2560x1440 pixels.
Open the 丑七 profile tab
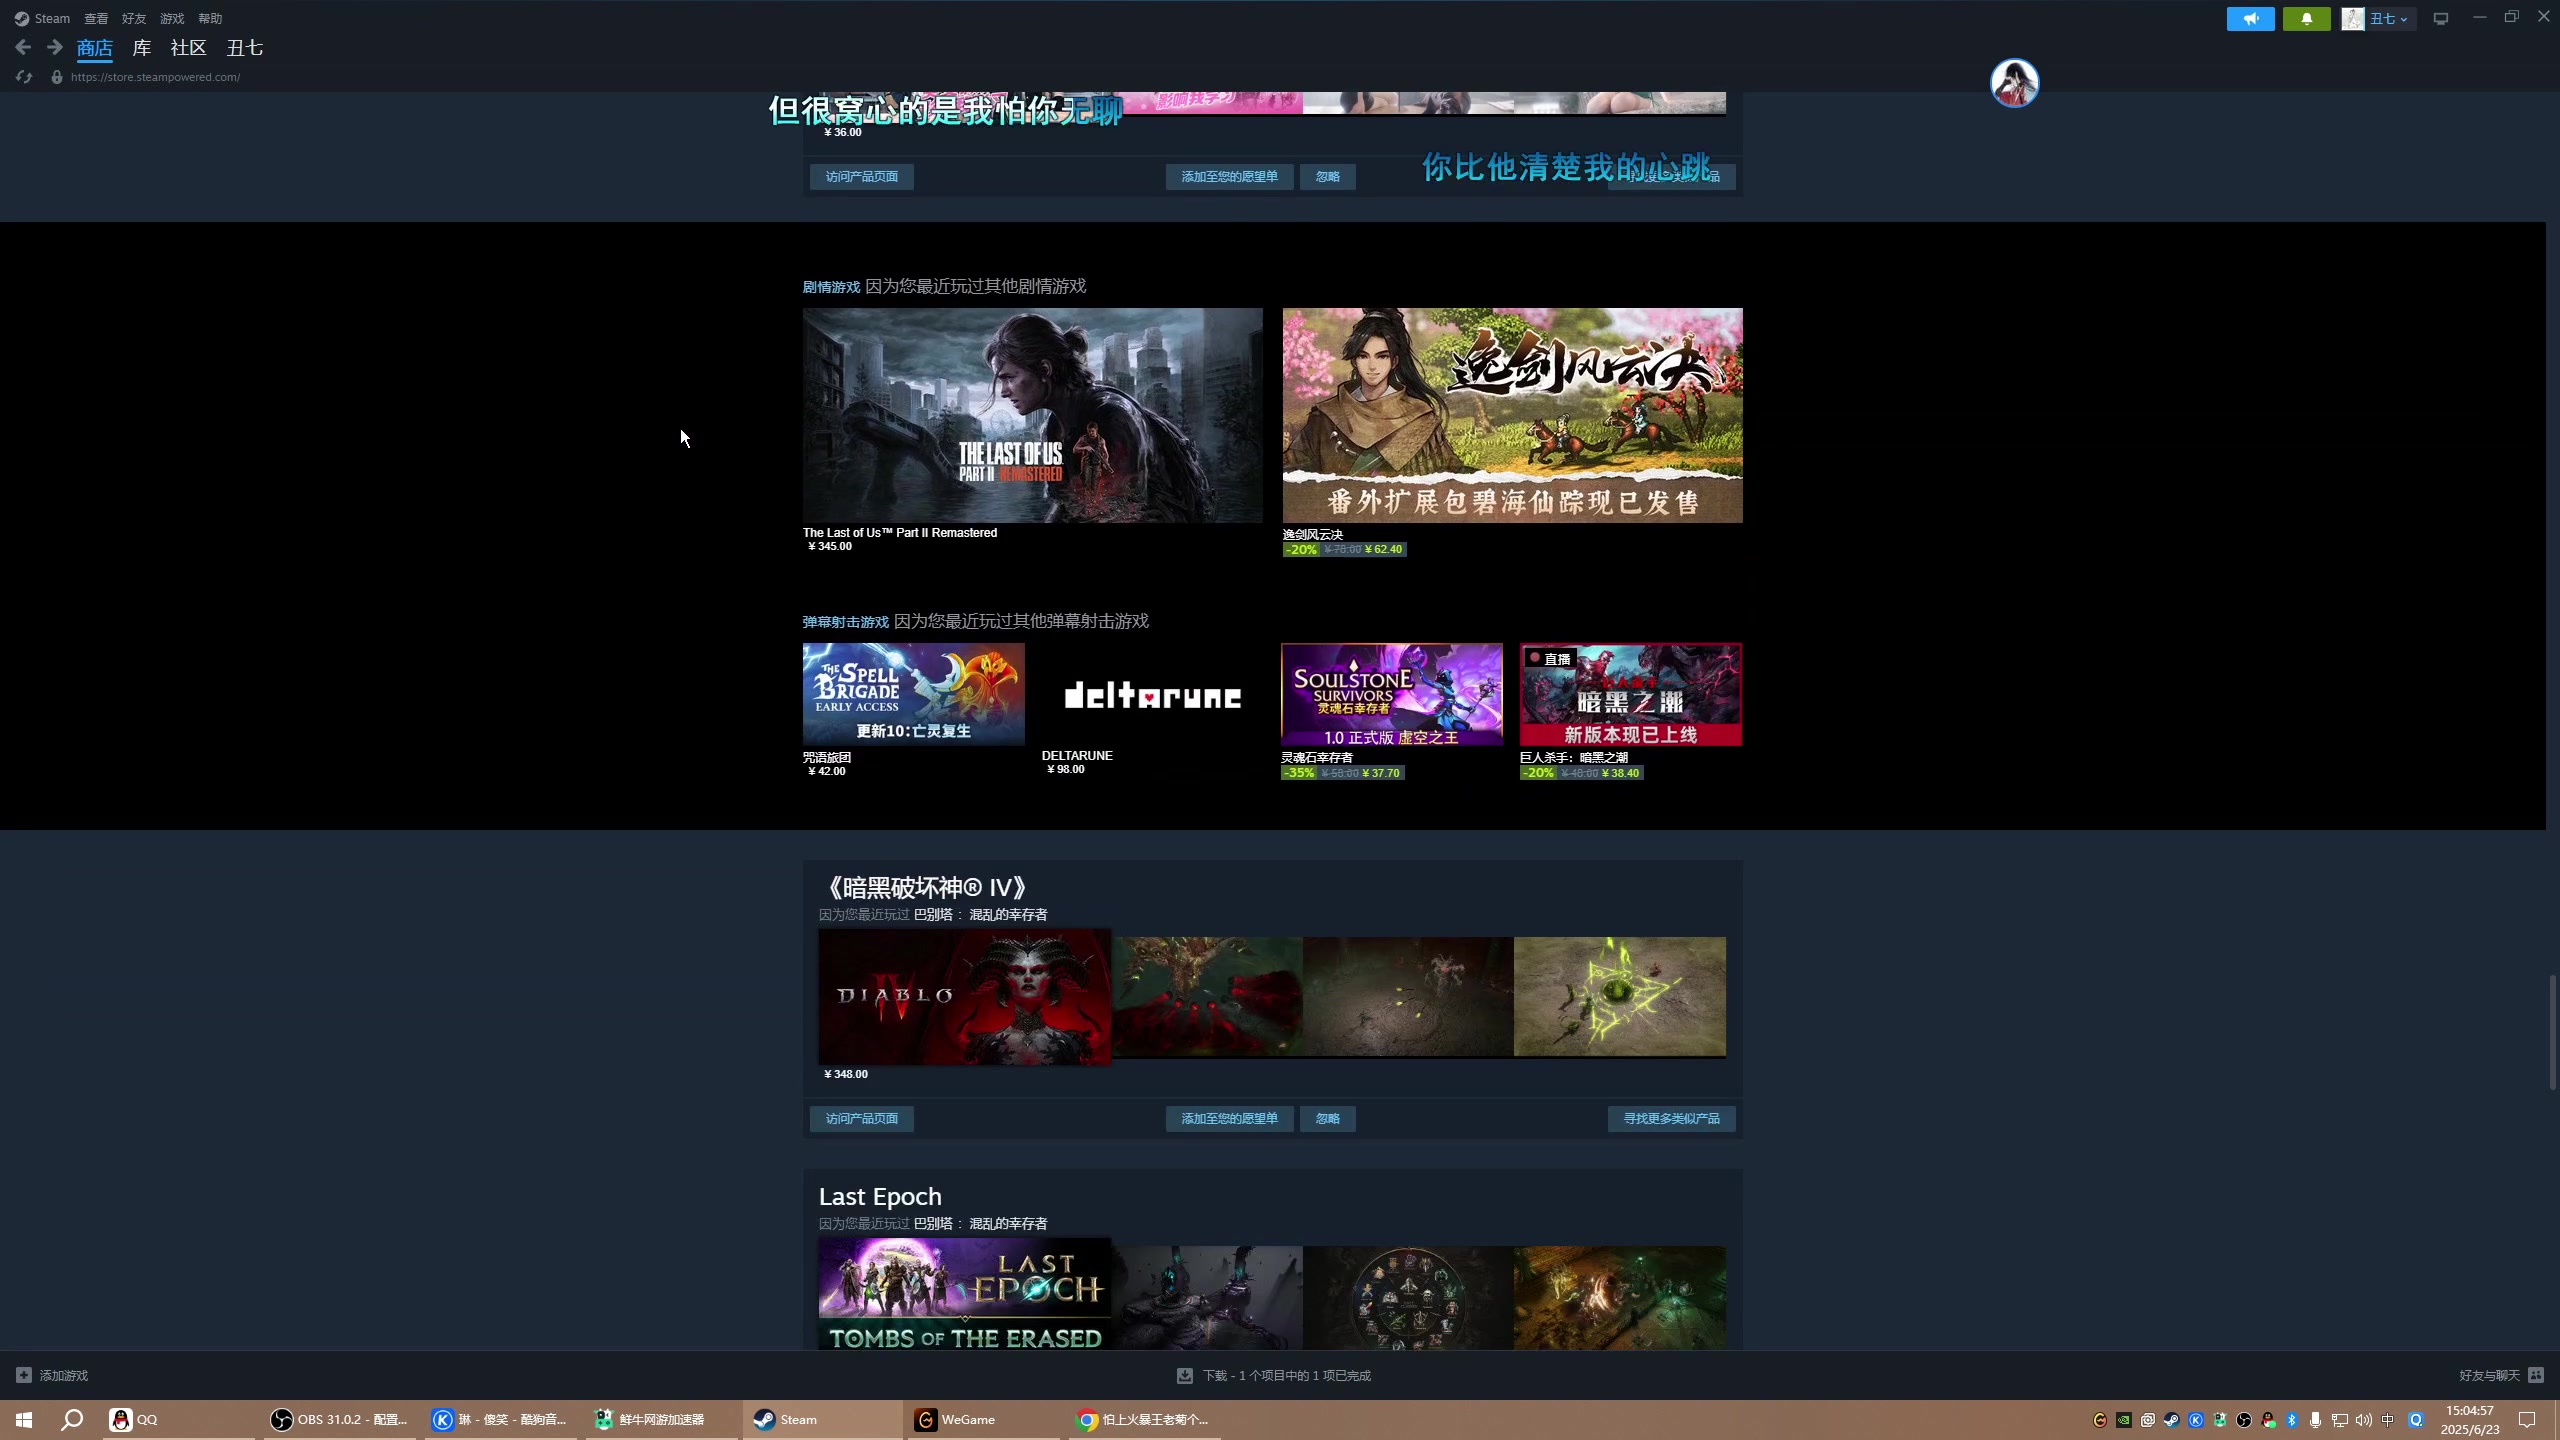(x=245, y=48)
